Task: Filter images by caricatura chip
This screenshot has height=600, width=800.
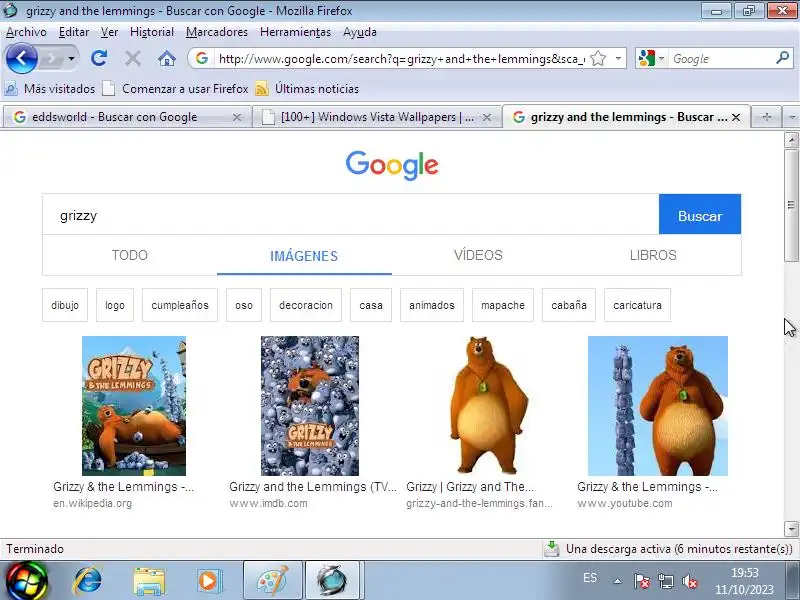Action: coord(637,305)
